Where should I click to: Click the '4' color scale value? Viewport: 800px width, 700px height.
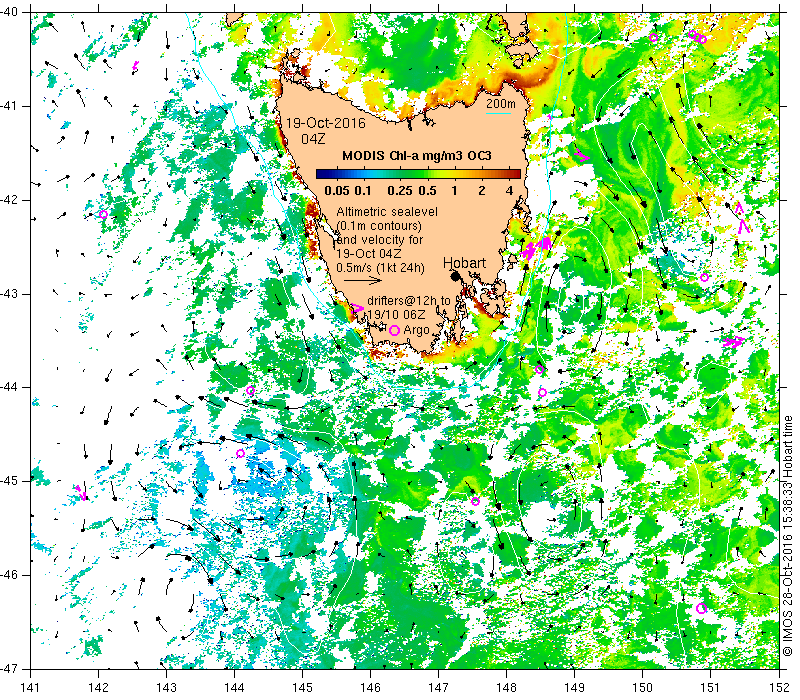click(x=509, y=191)
